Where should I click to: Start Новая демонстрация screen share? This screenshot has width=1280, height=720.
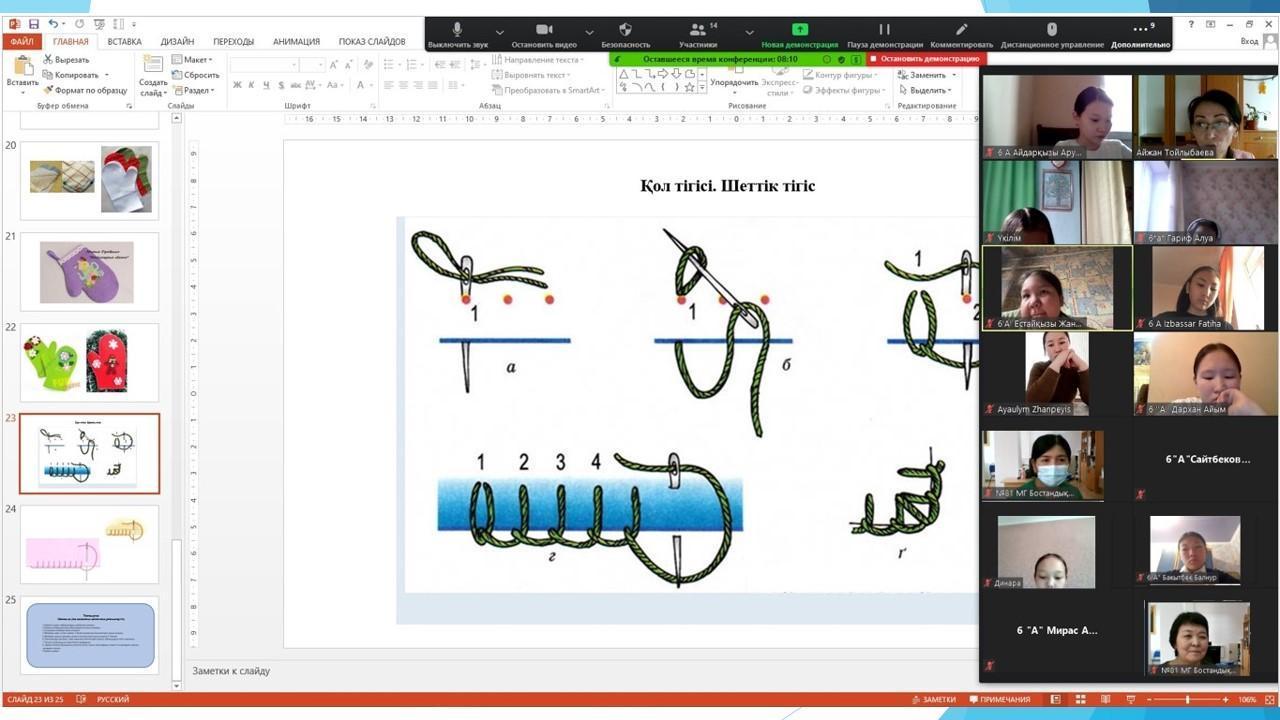799,31
